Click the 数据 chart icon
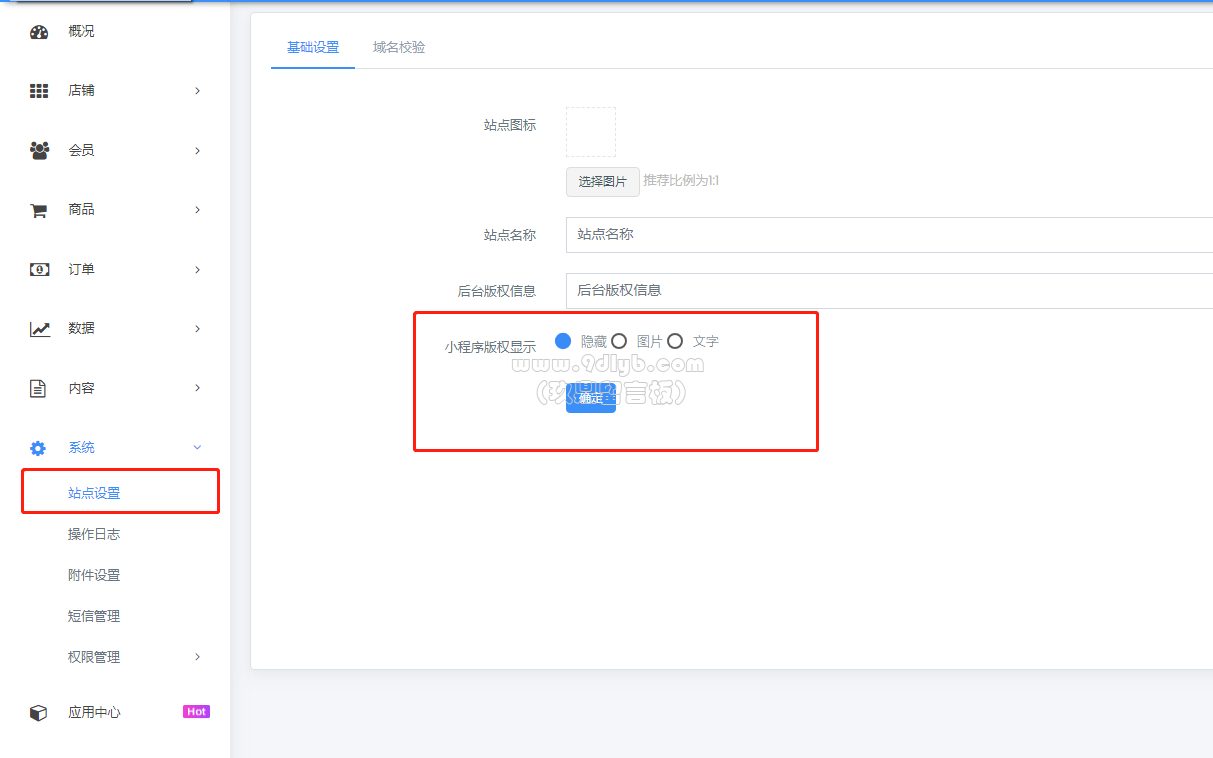The image size is (1213, 758). (x=39, y=329)
